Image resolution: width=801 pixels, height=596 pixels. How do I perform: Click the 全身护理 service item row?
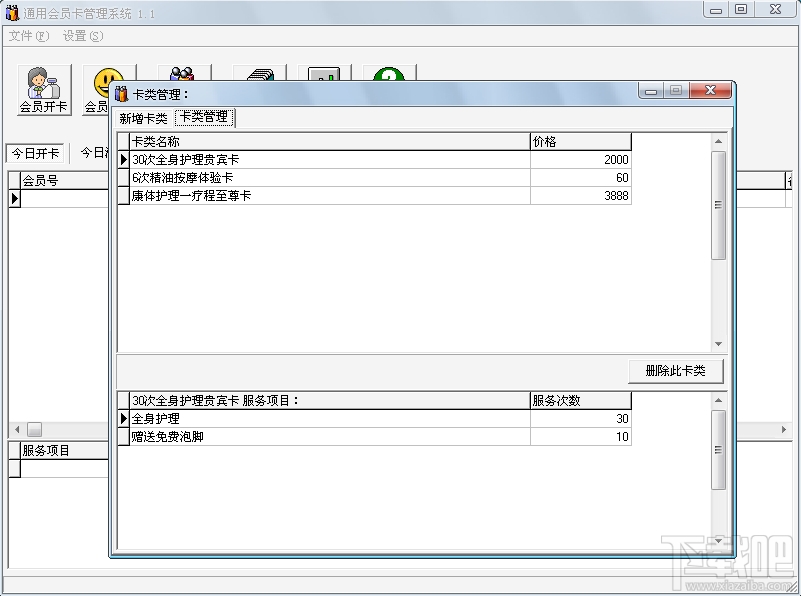pos(300,418)
